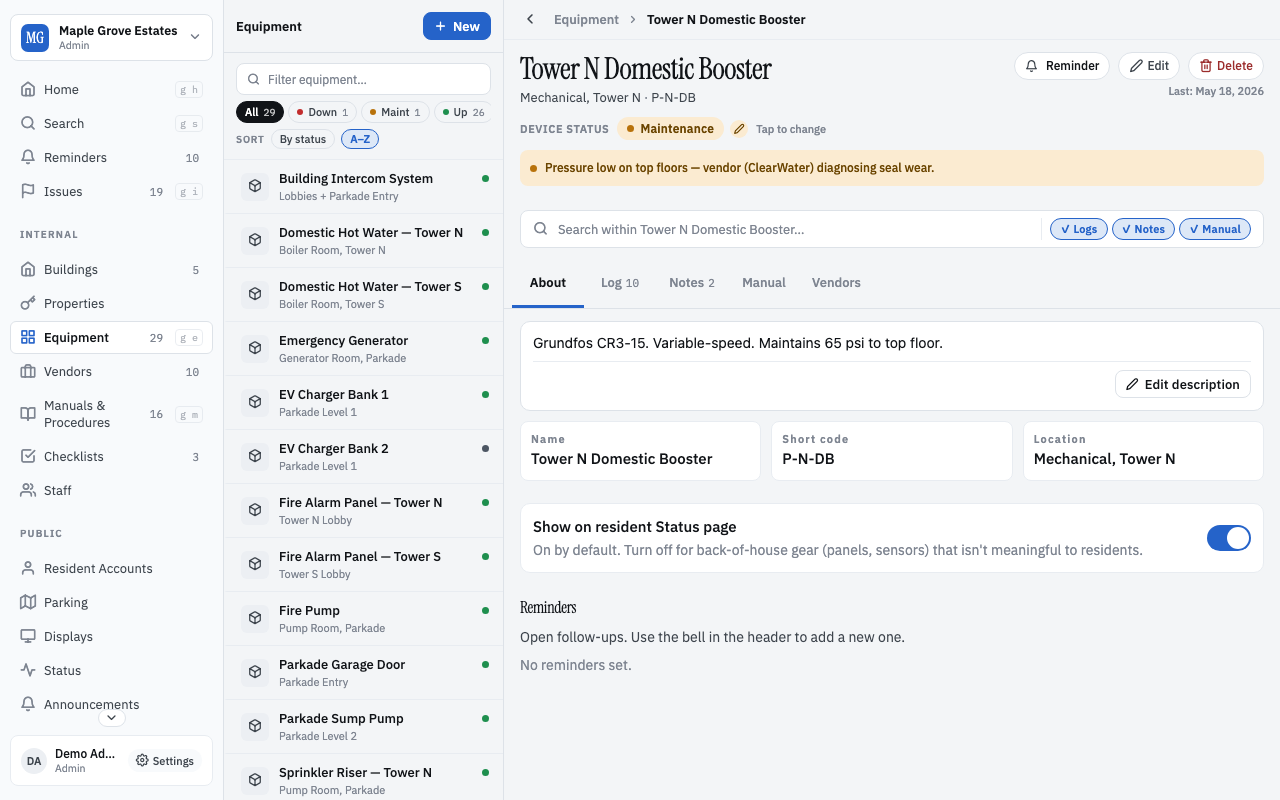The image size is (1280, 800).
Task: Click the Maintenance status color badge
Action: (x=670, y=129)
